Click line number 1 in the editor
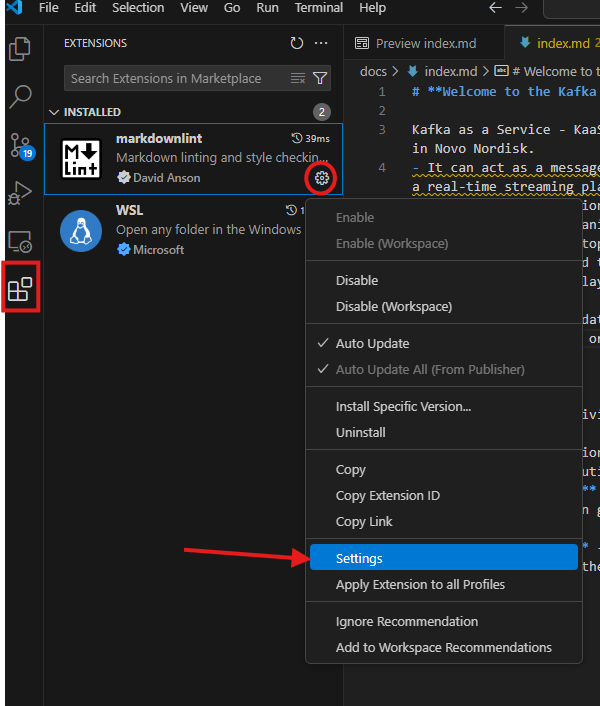Screen dimensions: 600x706 pyautogui.click(x=382, y=92)
